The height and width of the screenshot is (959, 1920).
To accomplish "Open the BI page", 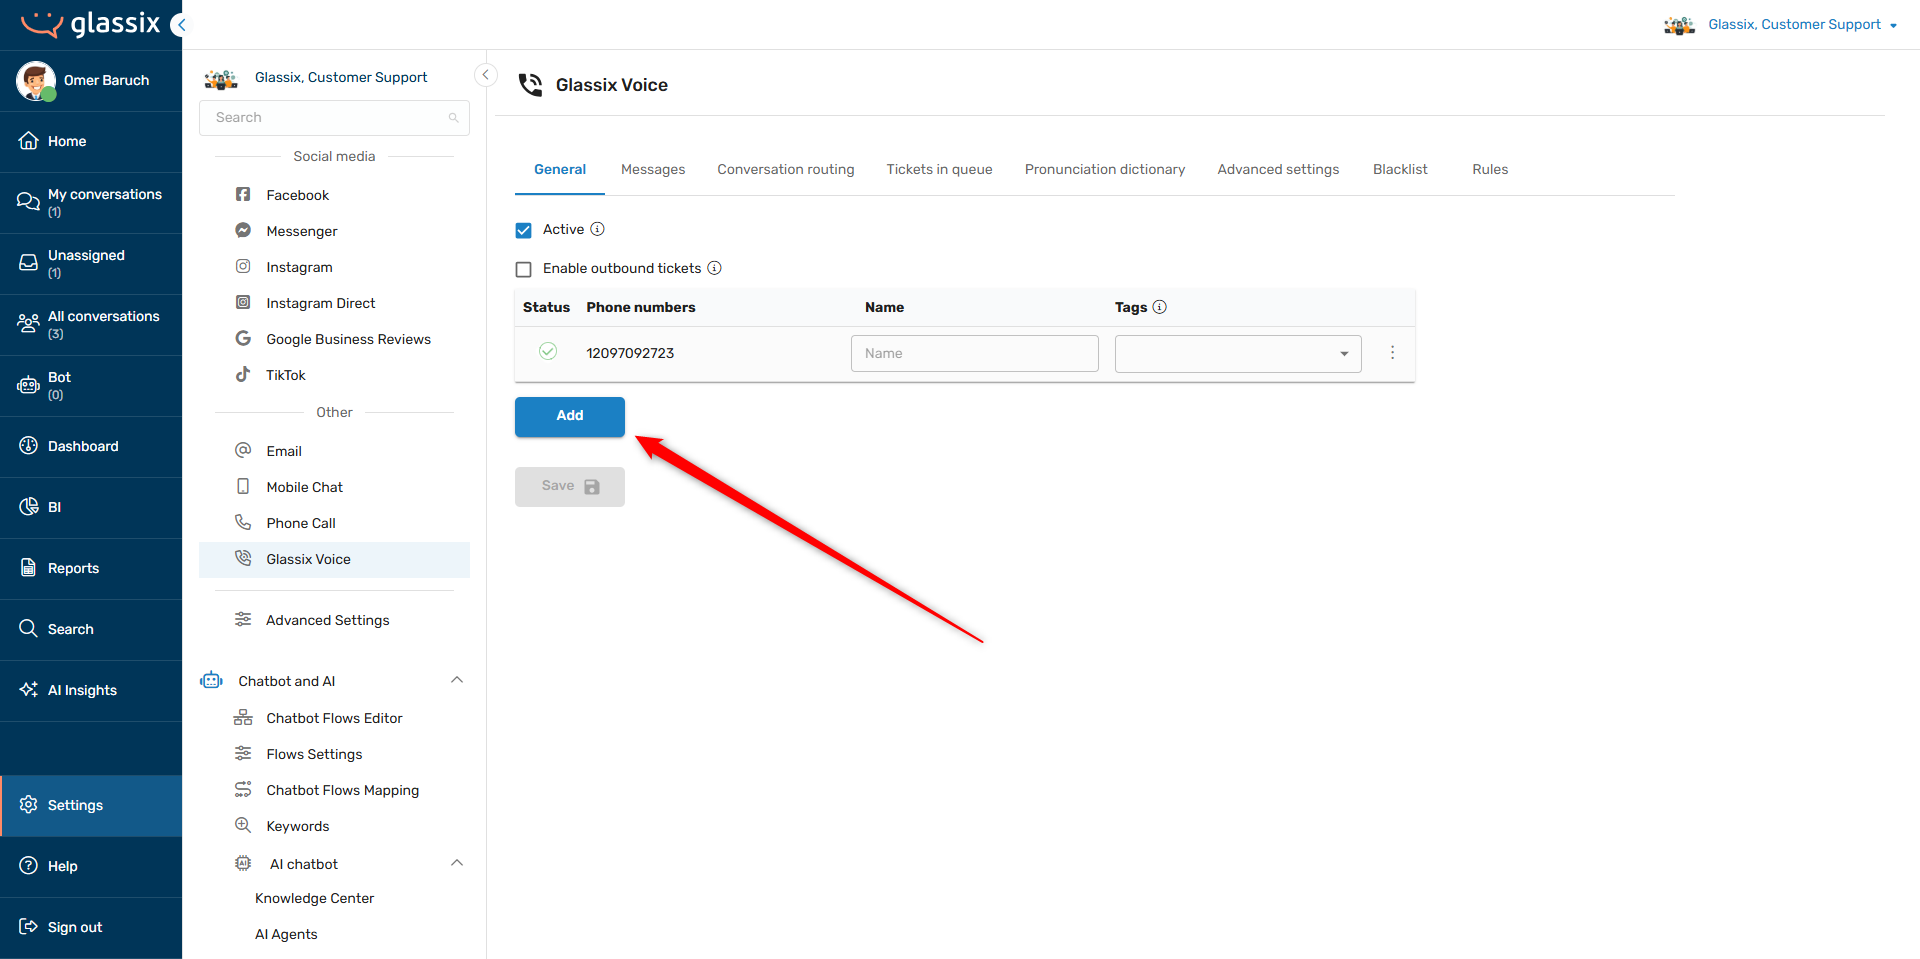I will 91,507.
